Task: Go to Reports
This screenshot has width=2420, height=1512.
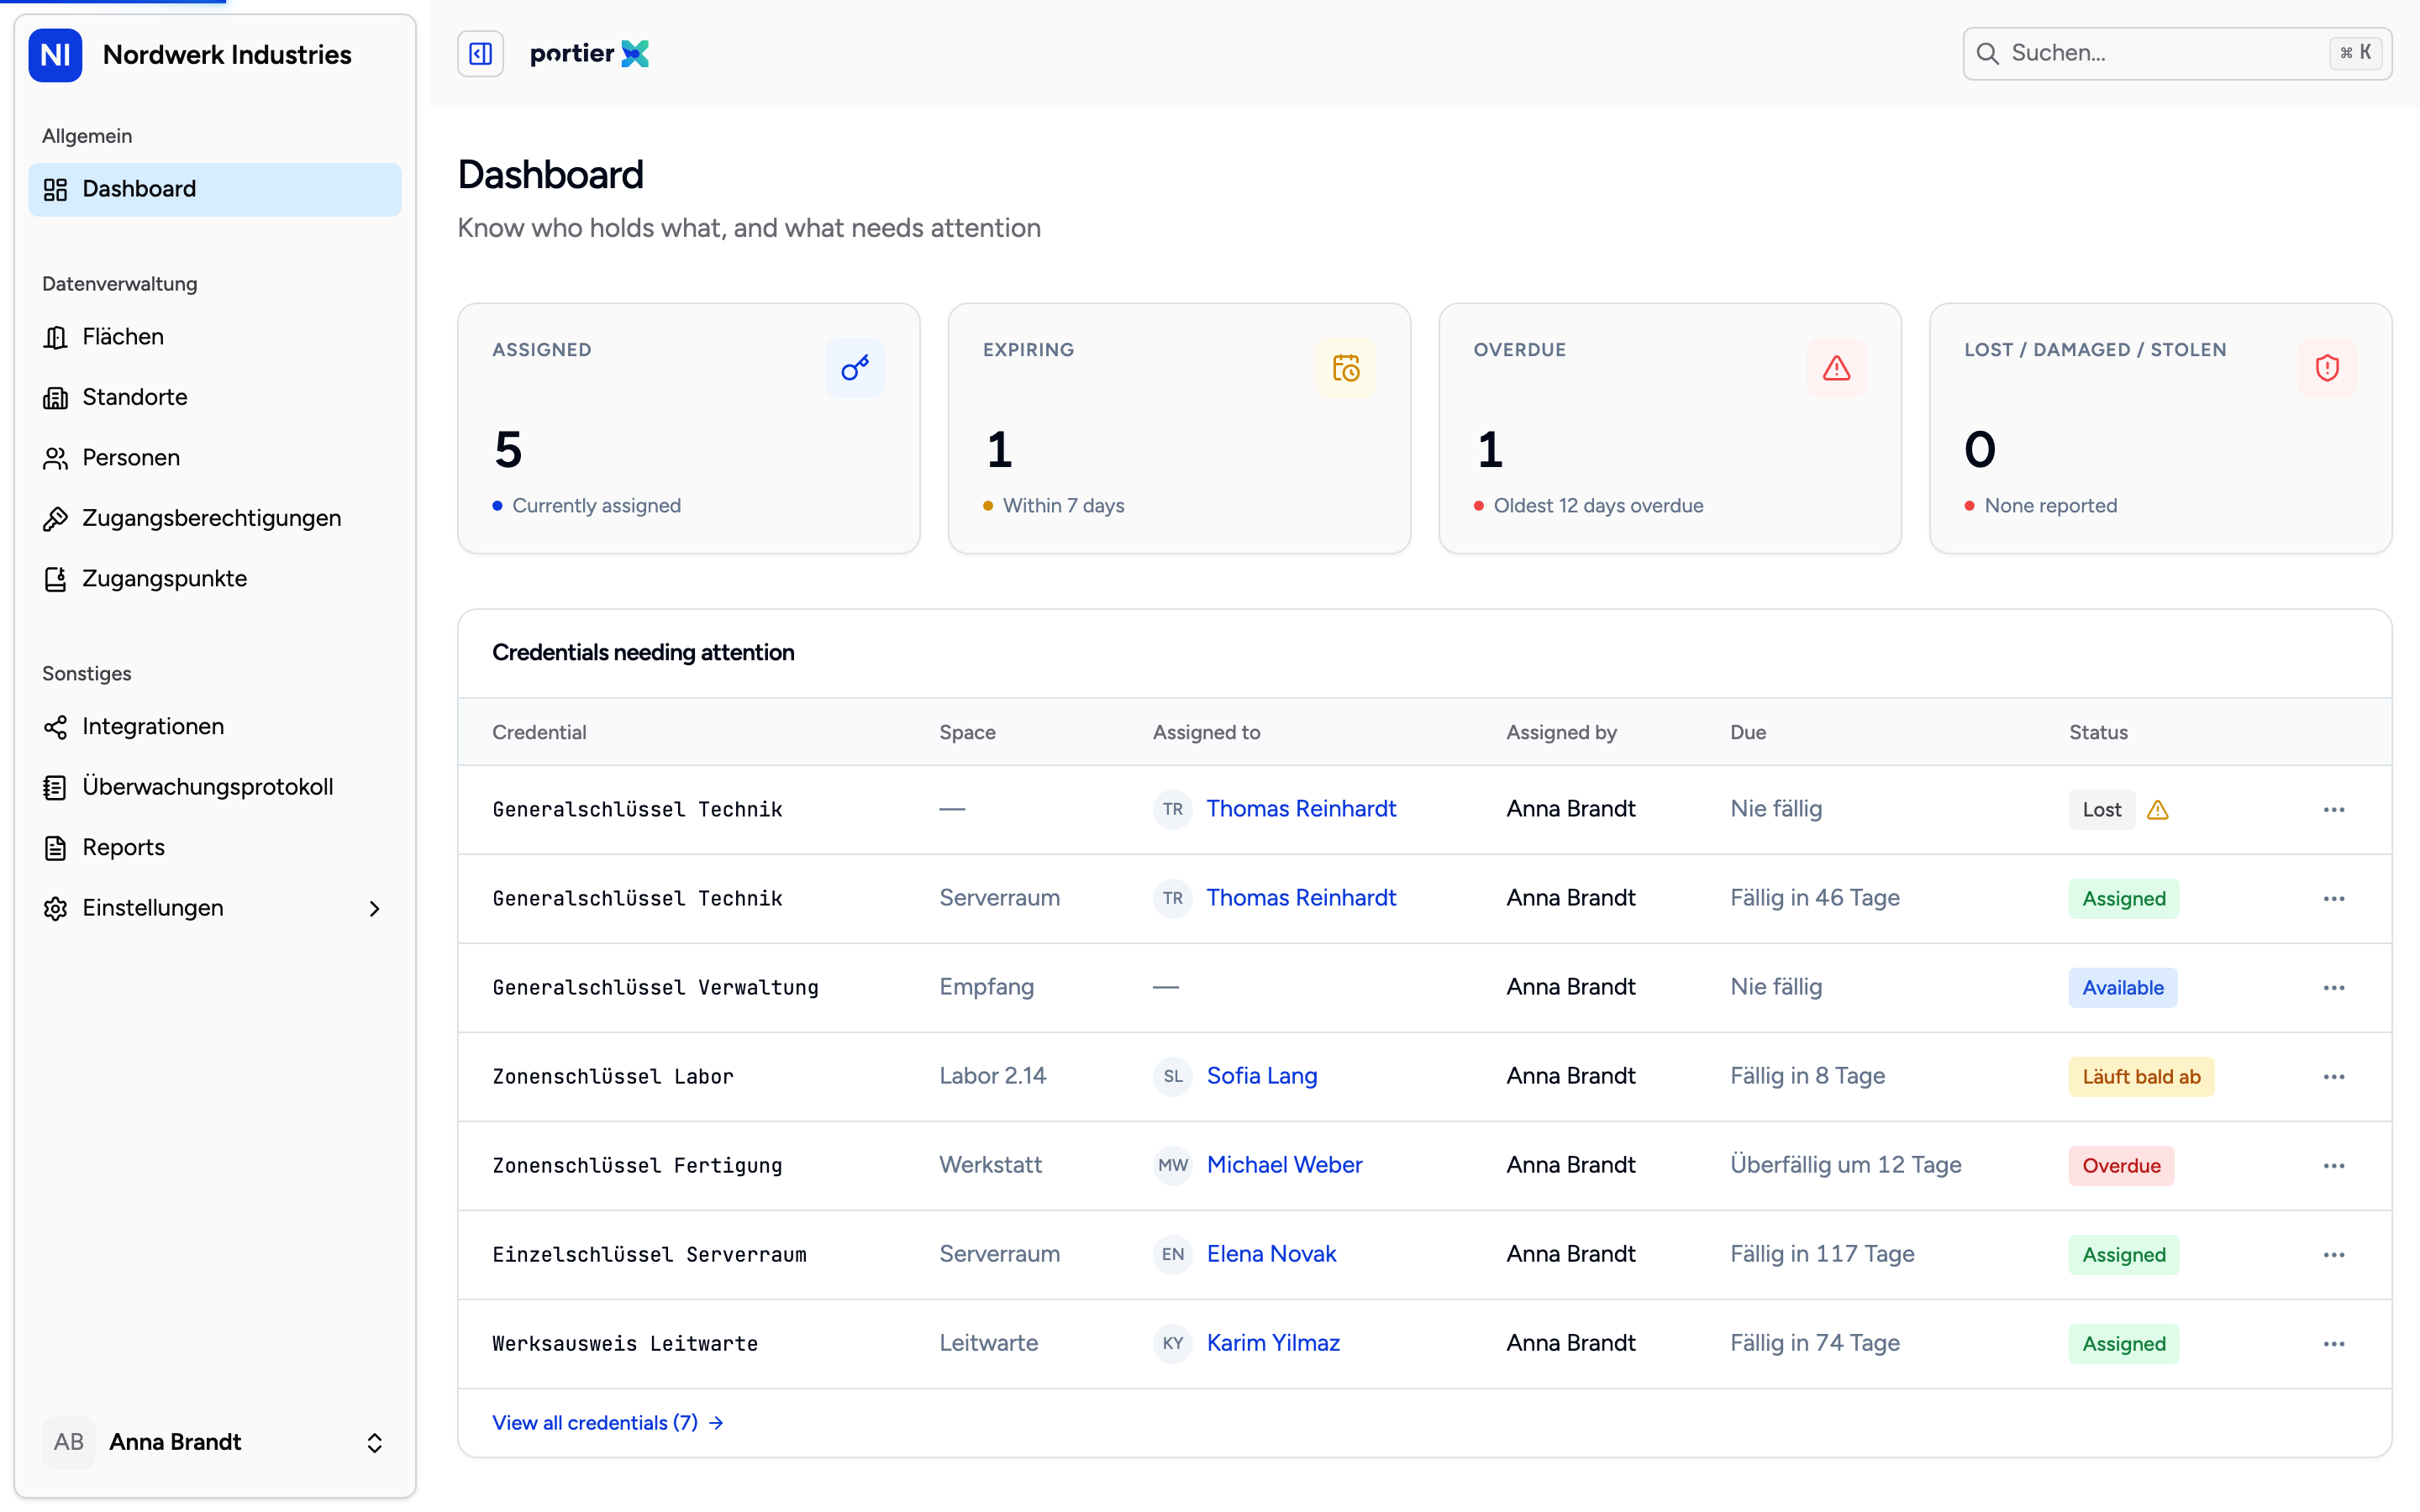Action: [x=215, y=848]
